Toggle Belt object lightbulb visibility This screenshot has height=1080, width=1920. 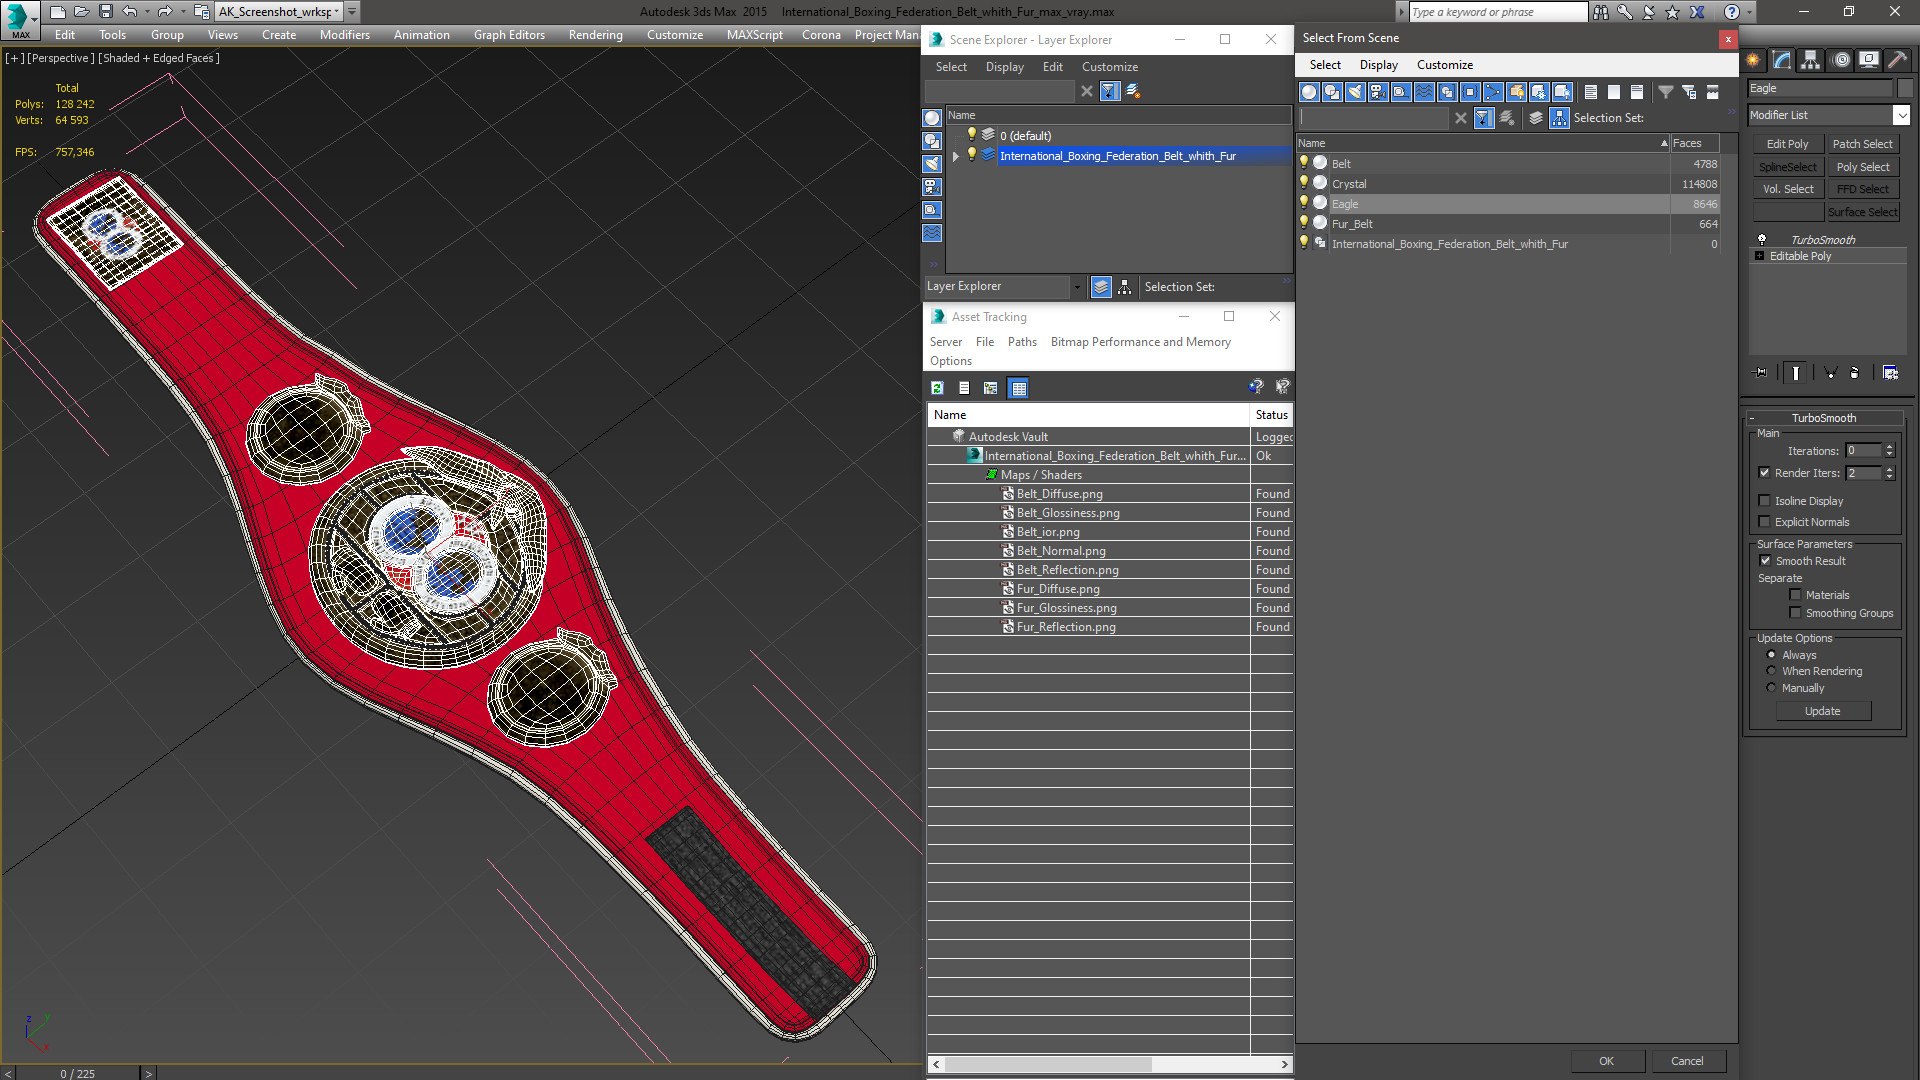click(x=1303, y=163)
